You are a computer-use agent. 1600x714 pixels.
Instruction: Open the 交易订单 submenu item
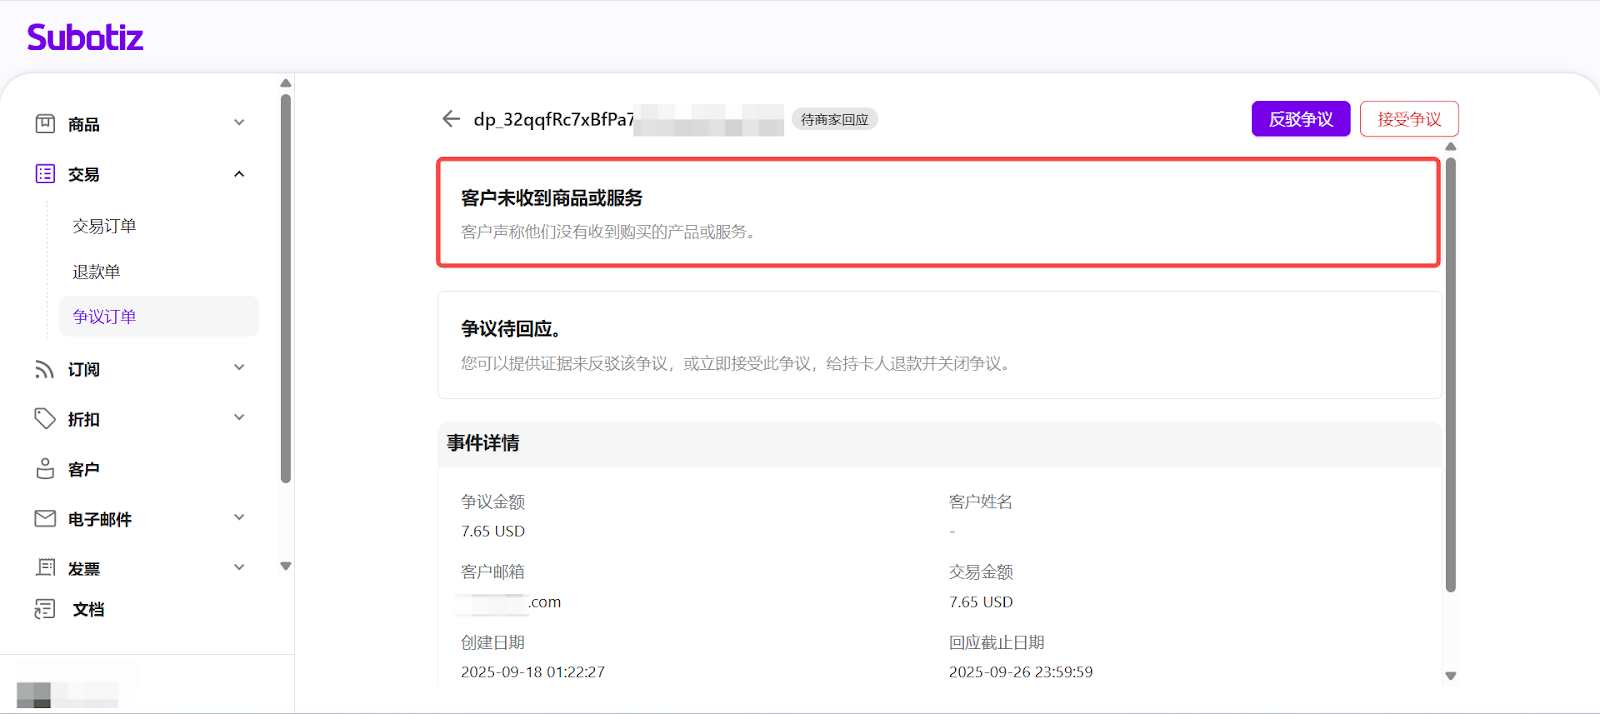tap(104, 226)
